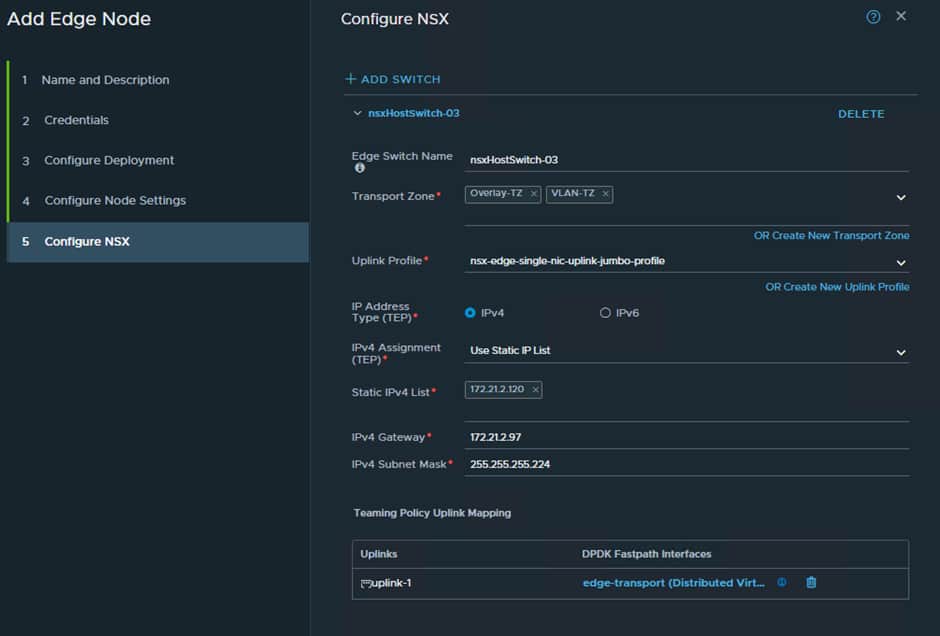Viewport: 940px width, 636px height.
Task: Close the Add Edge Node wizard
Action: pos(900,16)
